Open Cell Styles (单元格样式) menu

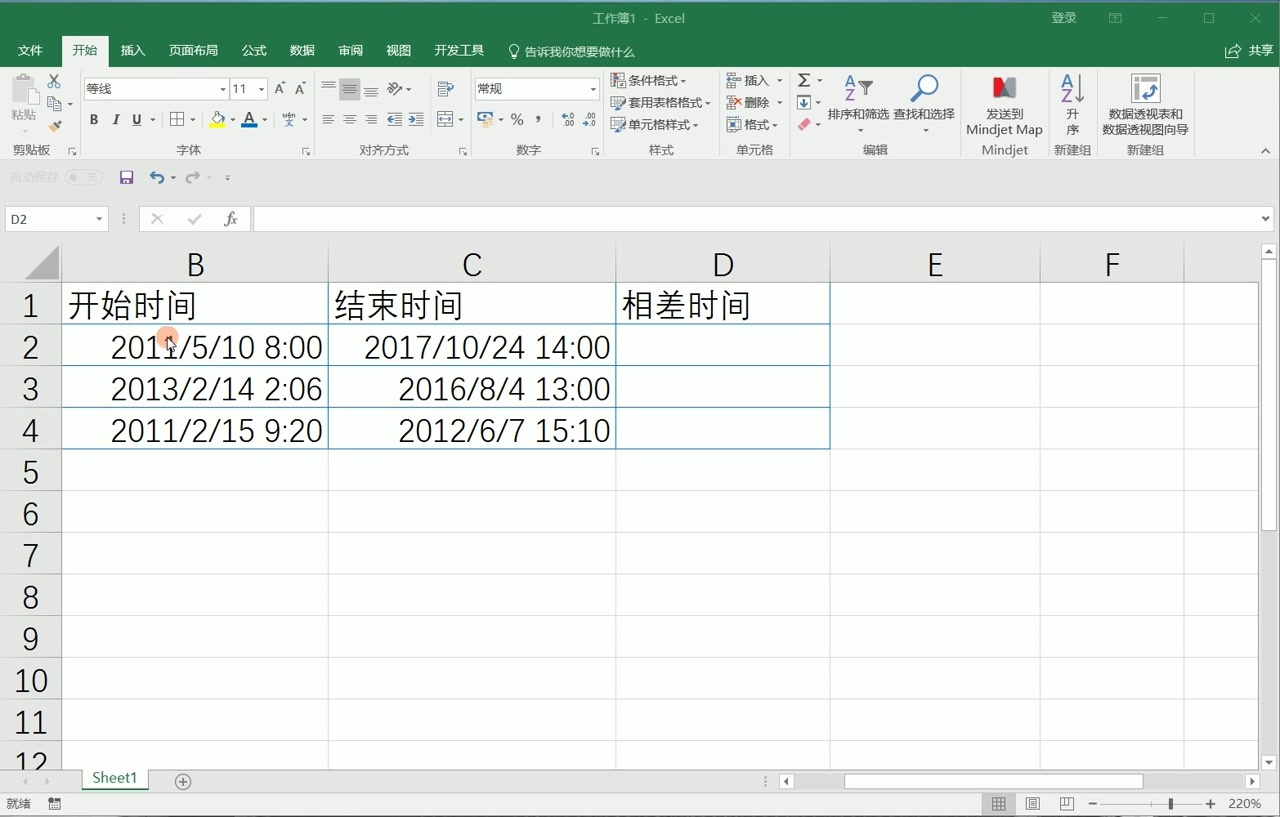pyautogui.click(x=655, y=125)
